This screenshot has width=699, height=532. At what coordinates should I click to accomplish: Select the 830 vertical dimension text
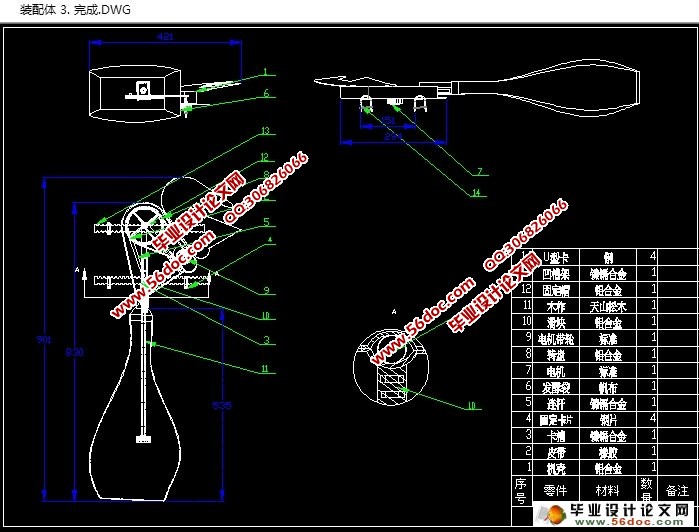[74, 352]
